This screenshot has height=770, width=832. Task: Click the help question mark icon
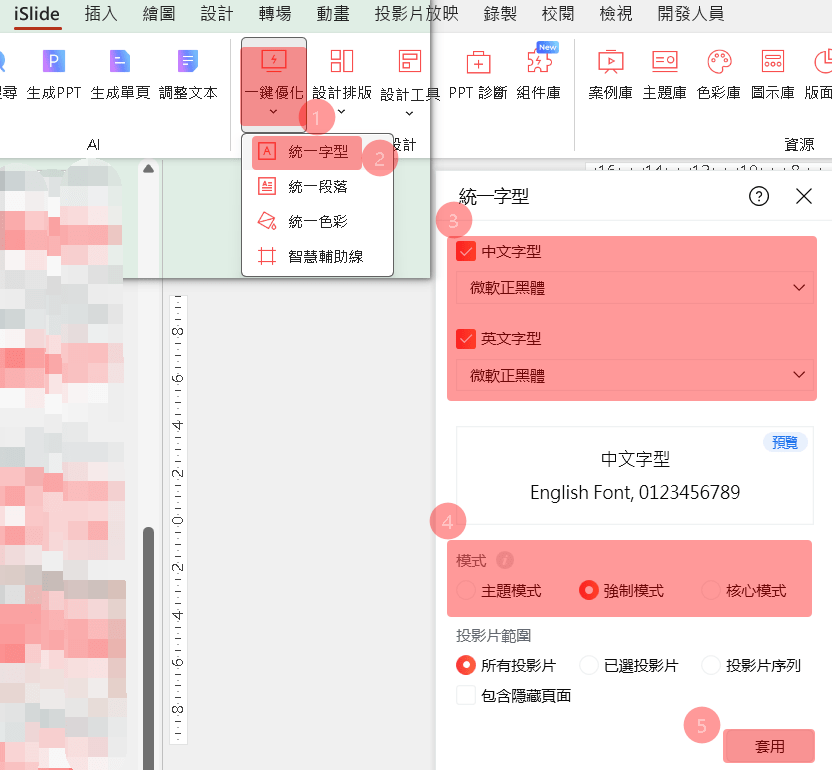point(758,196)
